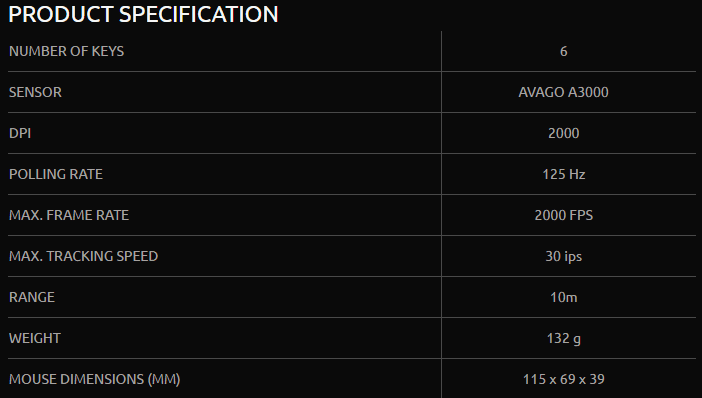This screenshot has width=702, height=398.
Task: Click the value 6 for keys
Action: 564,51
